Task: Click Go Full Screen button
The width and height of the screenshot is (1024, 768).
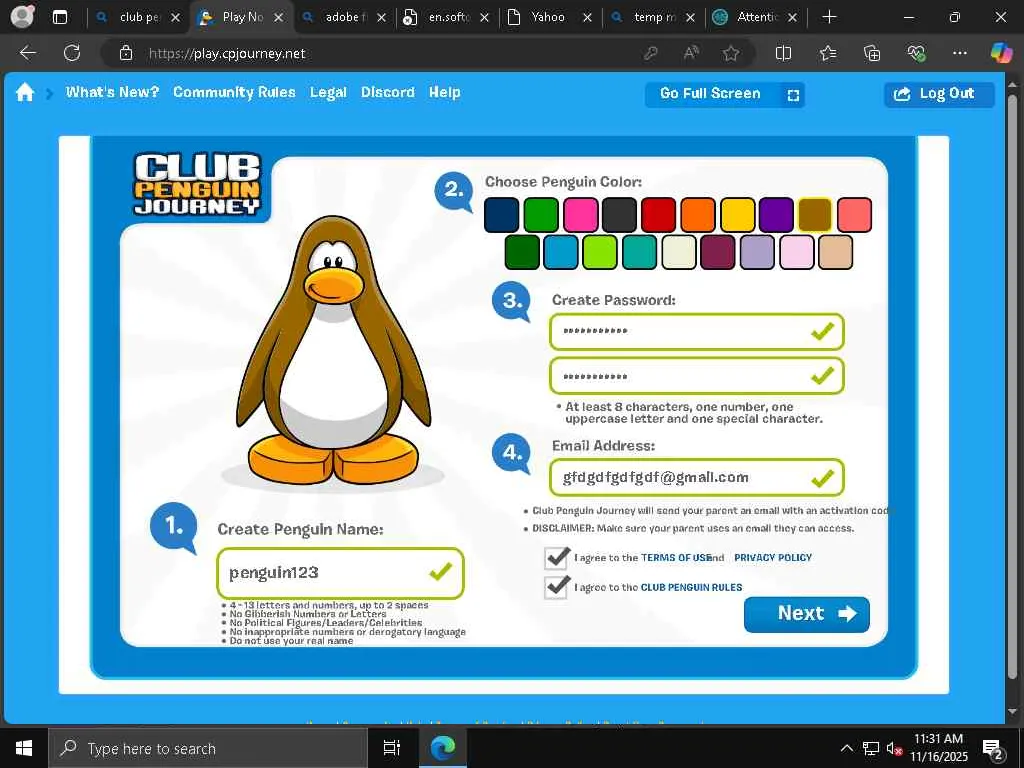Action: coord(724,94)
